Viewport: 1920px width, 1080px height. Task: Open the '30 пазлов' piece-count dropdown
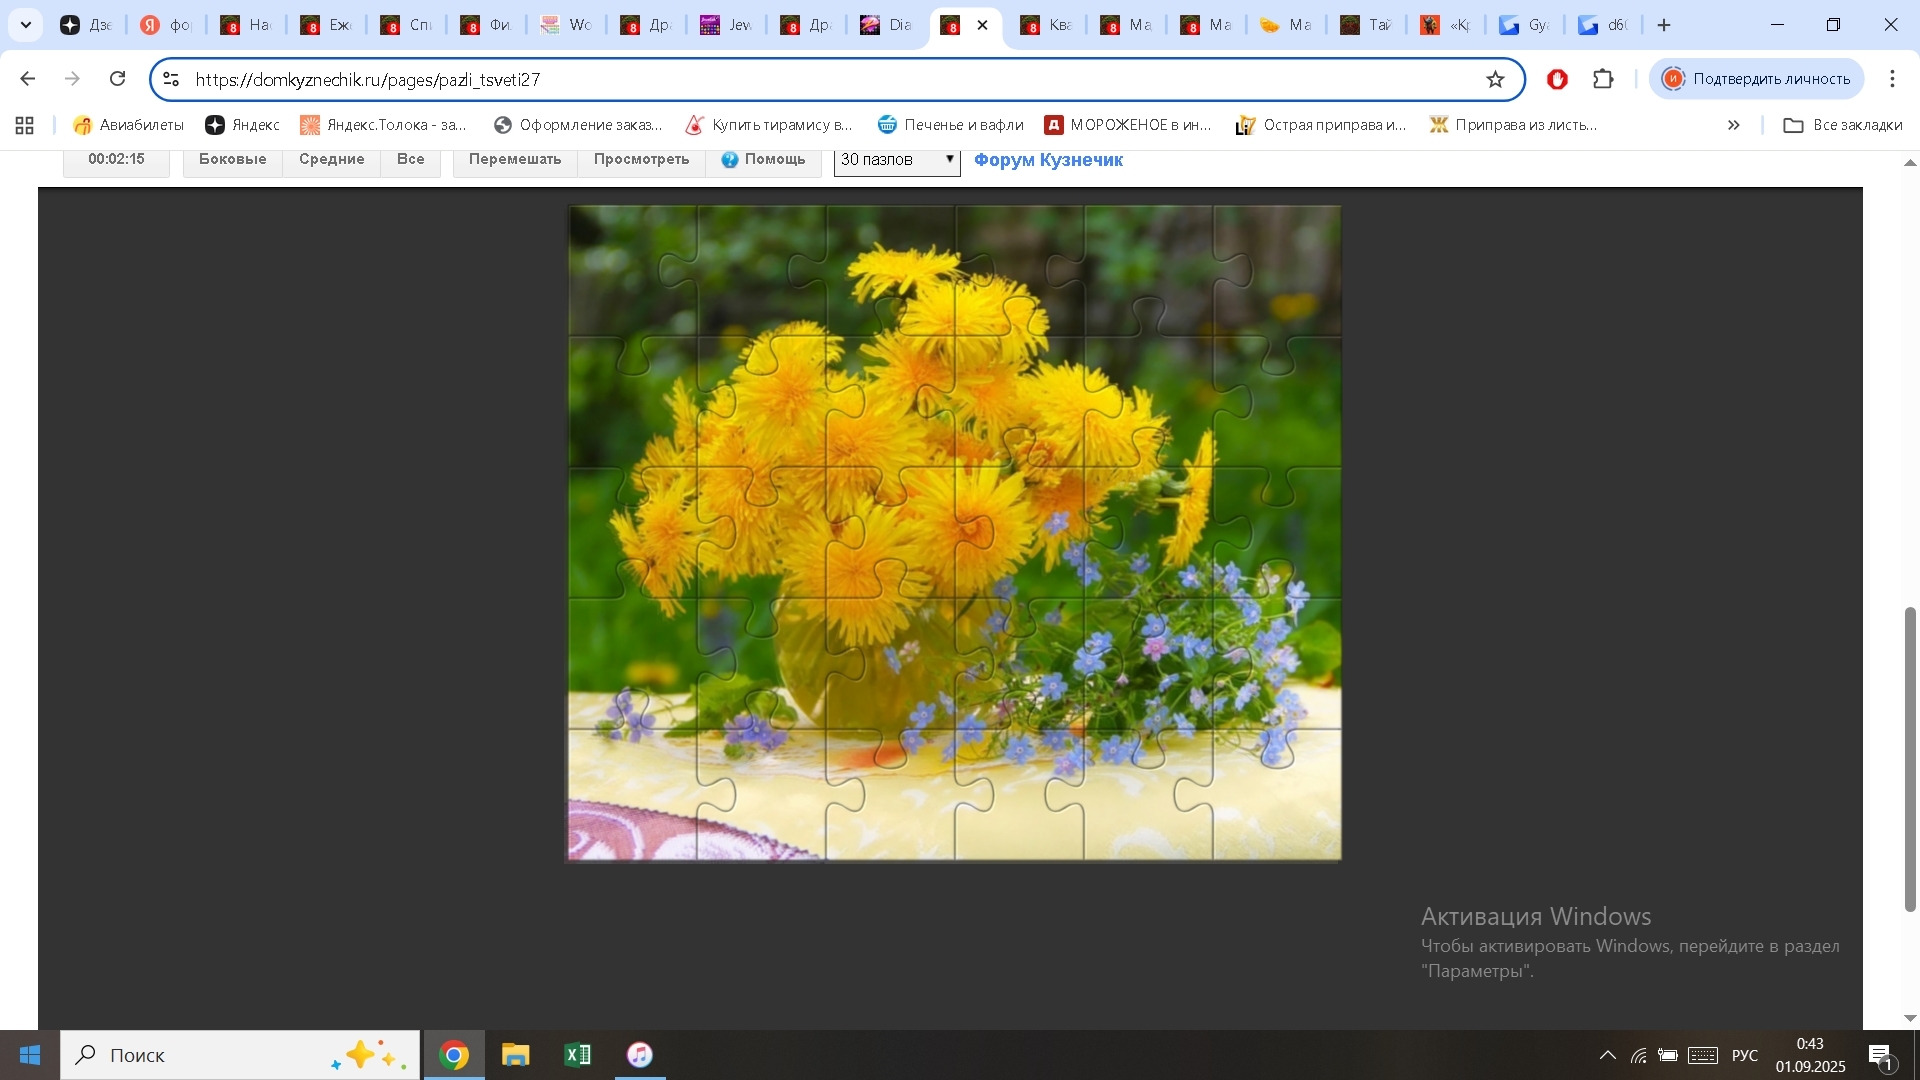coord(897,160)
